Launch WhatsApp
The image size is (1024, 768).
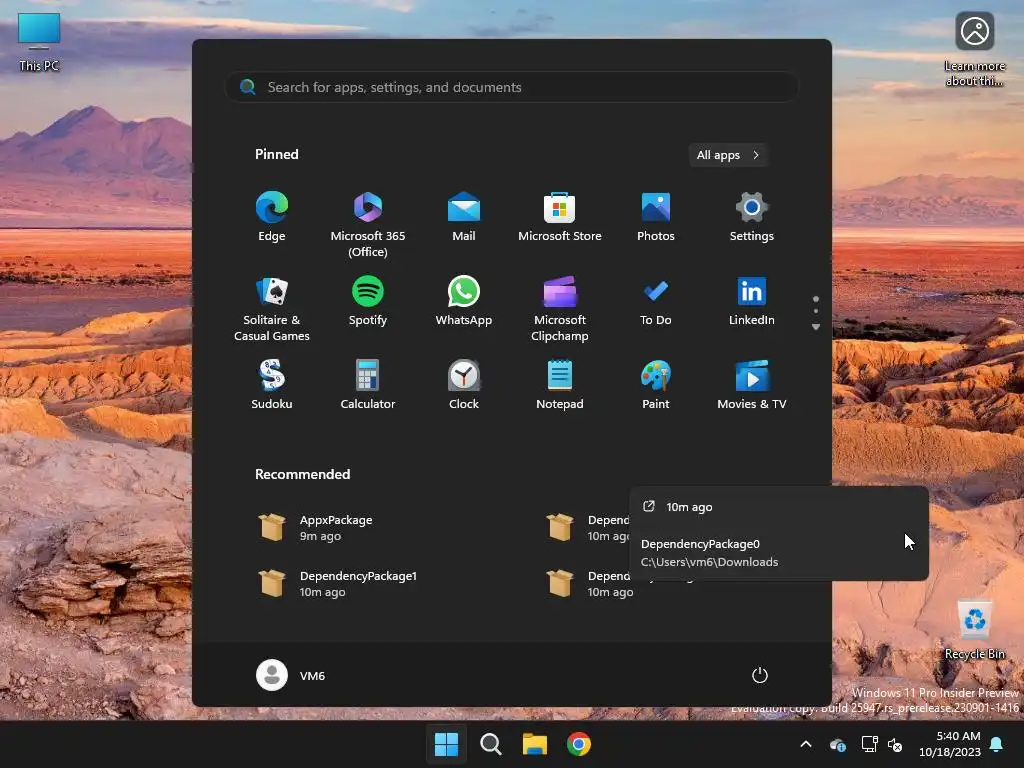point(464,302)
